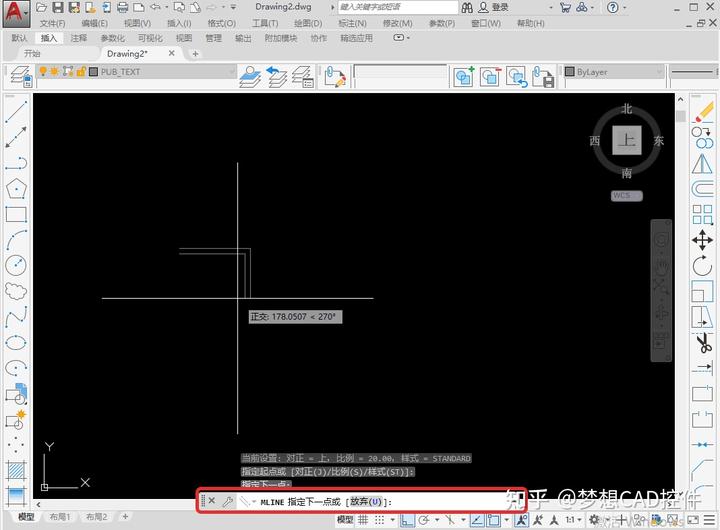720x530 pixels.
Task: Toggle snap mode dots icon
Action: coord(379,520)
